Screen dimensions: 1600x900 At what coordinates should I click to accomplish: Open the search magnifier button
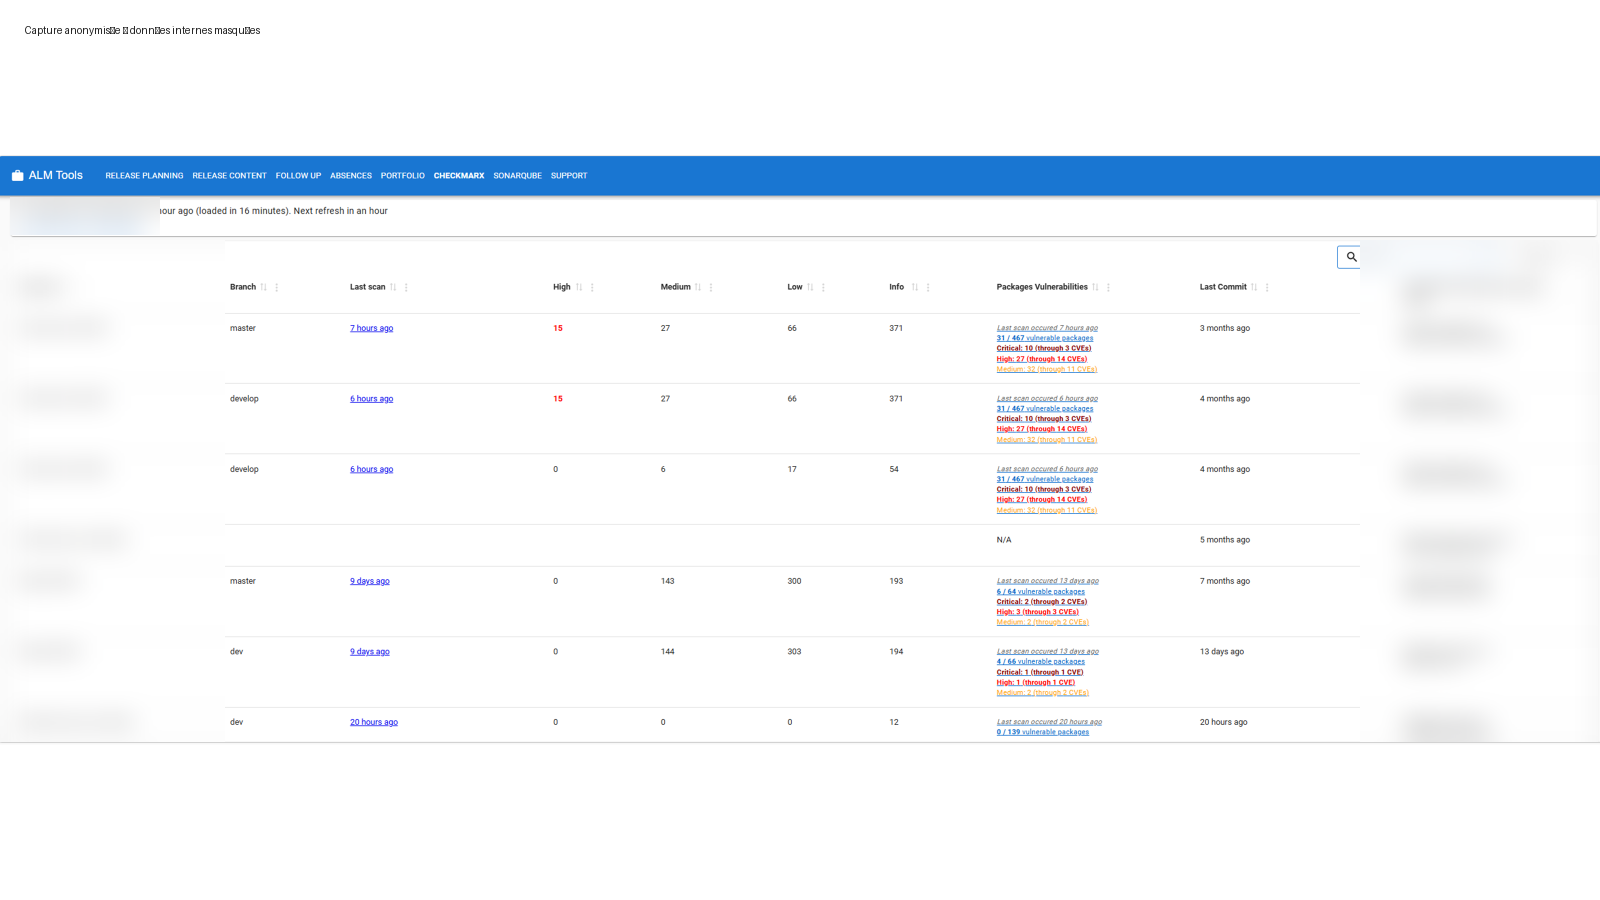click(x=1351, y=257)
